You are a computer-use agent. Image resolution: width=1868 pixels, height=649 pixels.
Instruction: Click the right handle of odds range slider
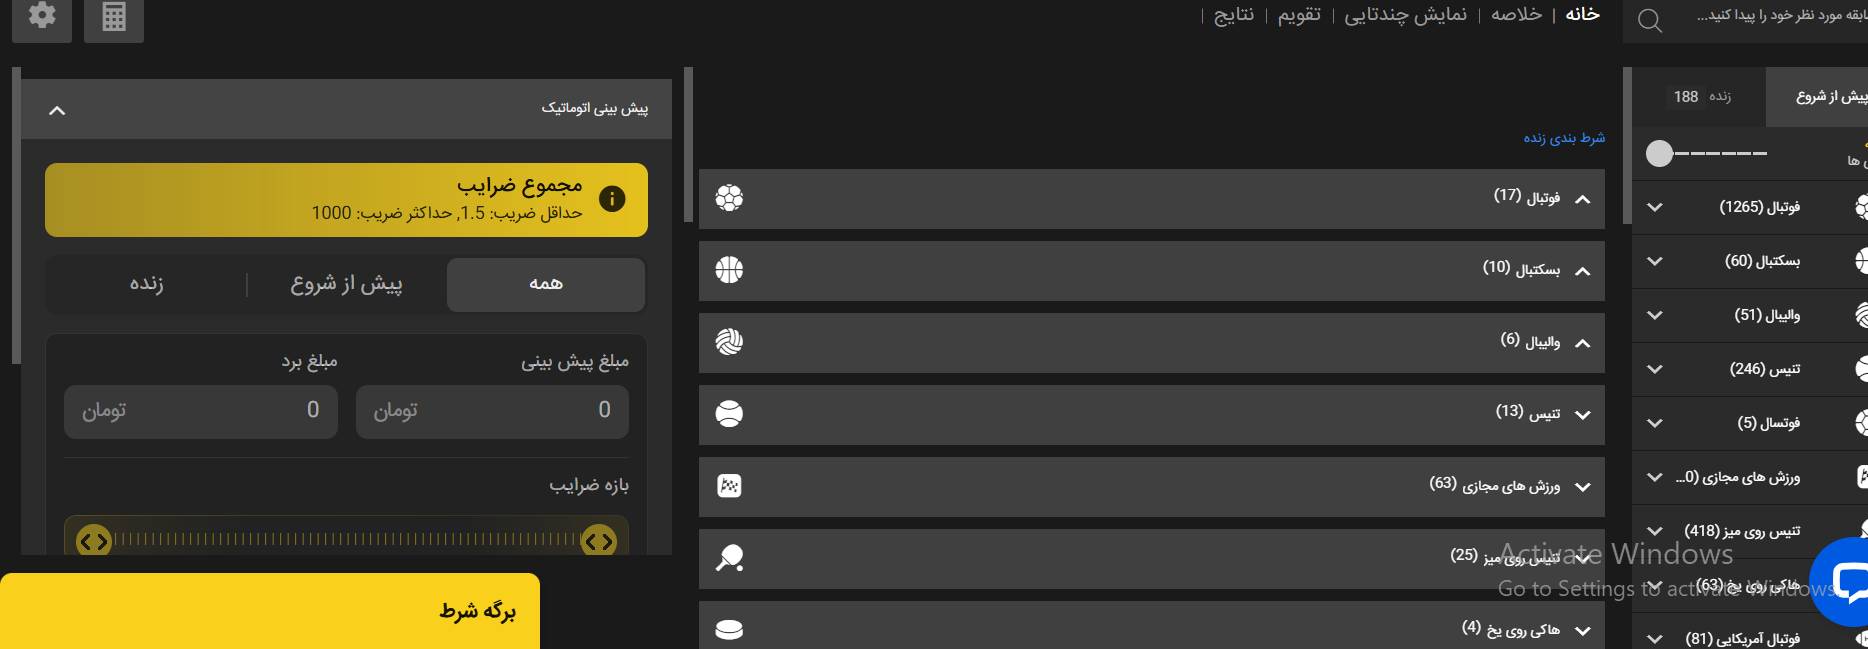[x=599, y=541]
